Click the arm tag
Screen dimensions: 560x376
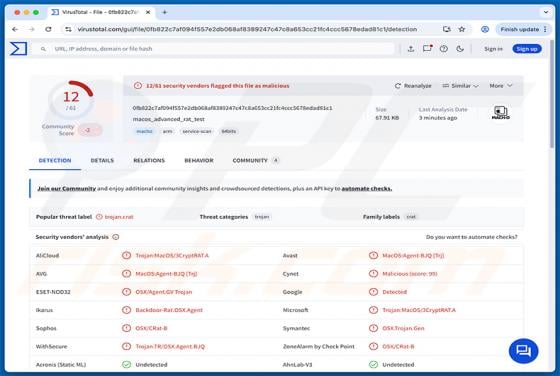tap(168, 131)
